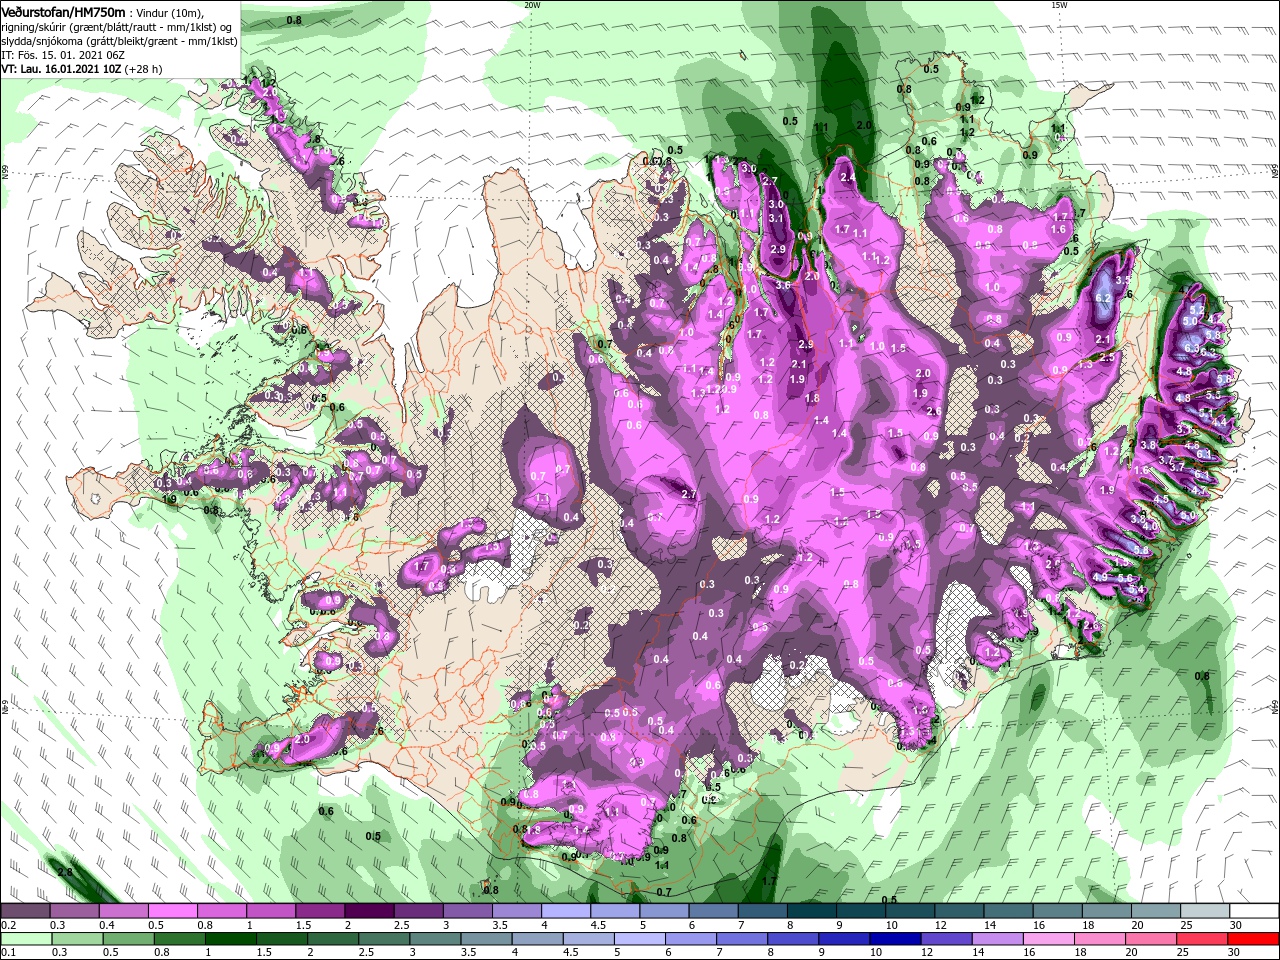The image size is (1280, 960).
Task: Click the 'rigning/skúrir' legend description line
Action: tap(115, 26)
